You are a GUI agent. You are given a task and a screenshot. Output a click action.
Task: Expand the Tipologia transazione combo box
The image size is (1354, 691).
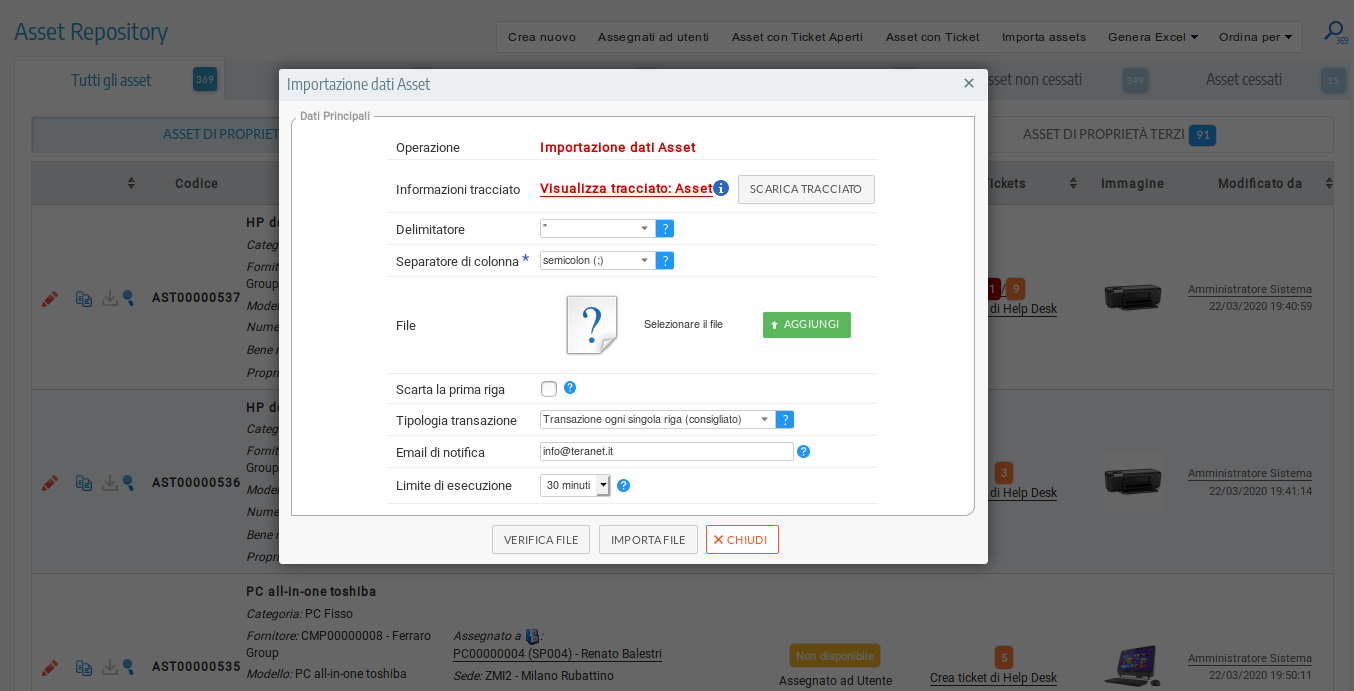pos(657,420)
